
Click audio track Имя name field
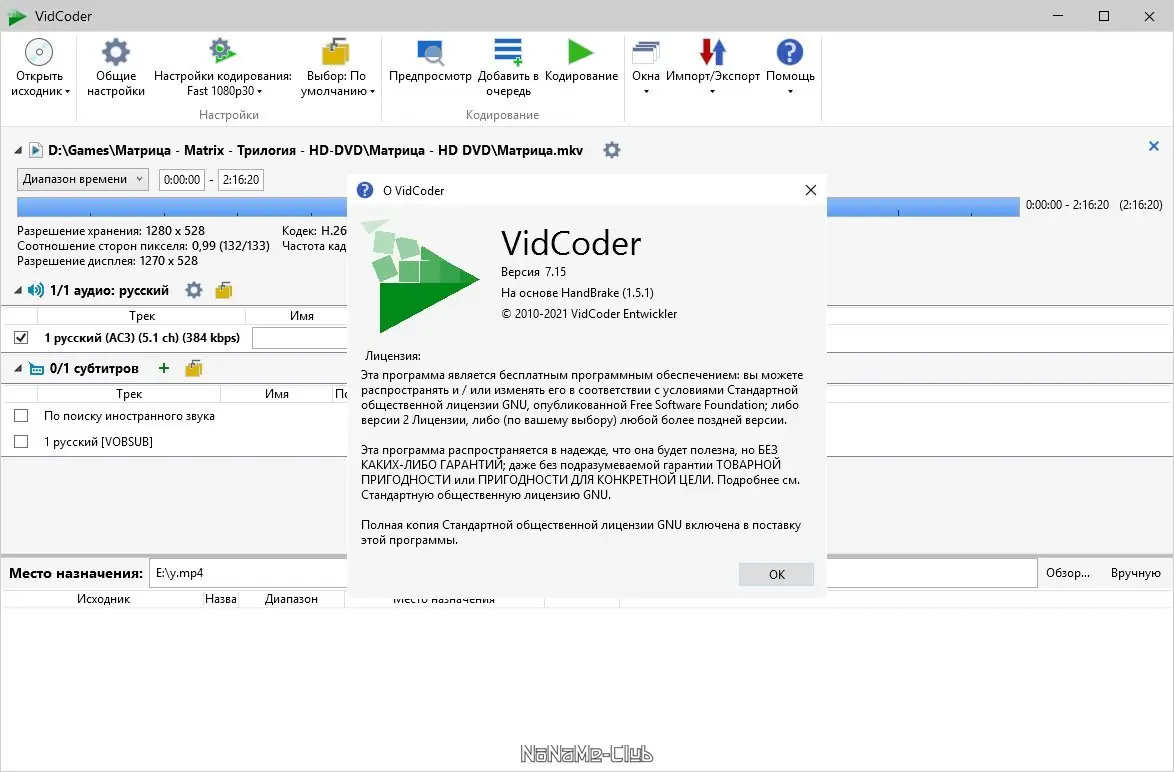tap(300, 338)
